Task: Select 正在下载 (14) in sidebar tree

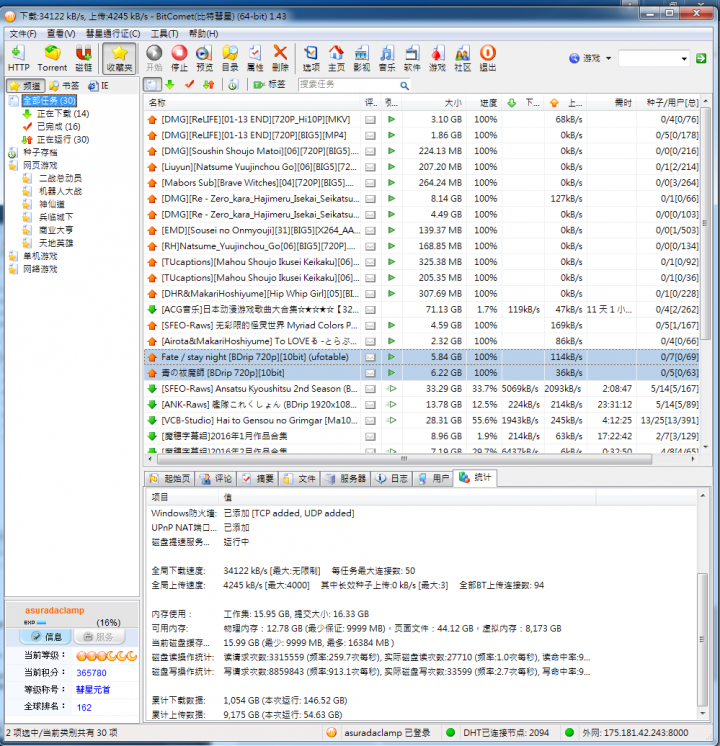Action: click(x=63, y=113)
